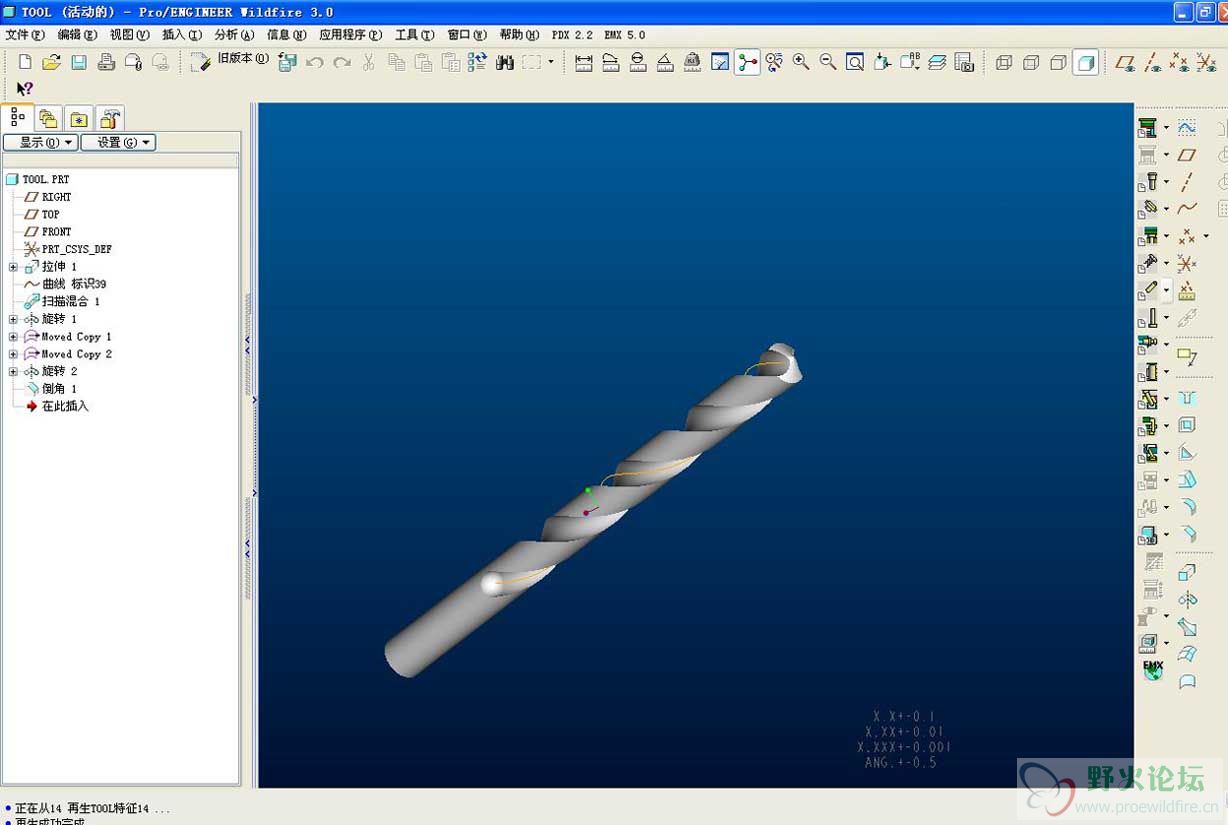This screenshot has height=825, width=1228.
Task: Create a datum curve from the right toolbar
Action: tap(1187, 209)
